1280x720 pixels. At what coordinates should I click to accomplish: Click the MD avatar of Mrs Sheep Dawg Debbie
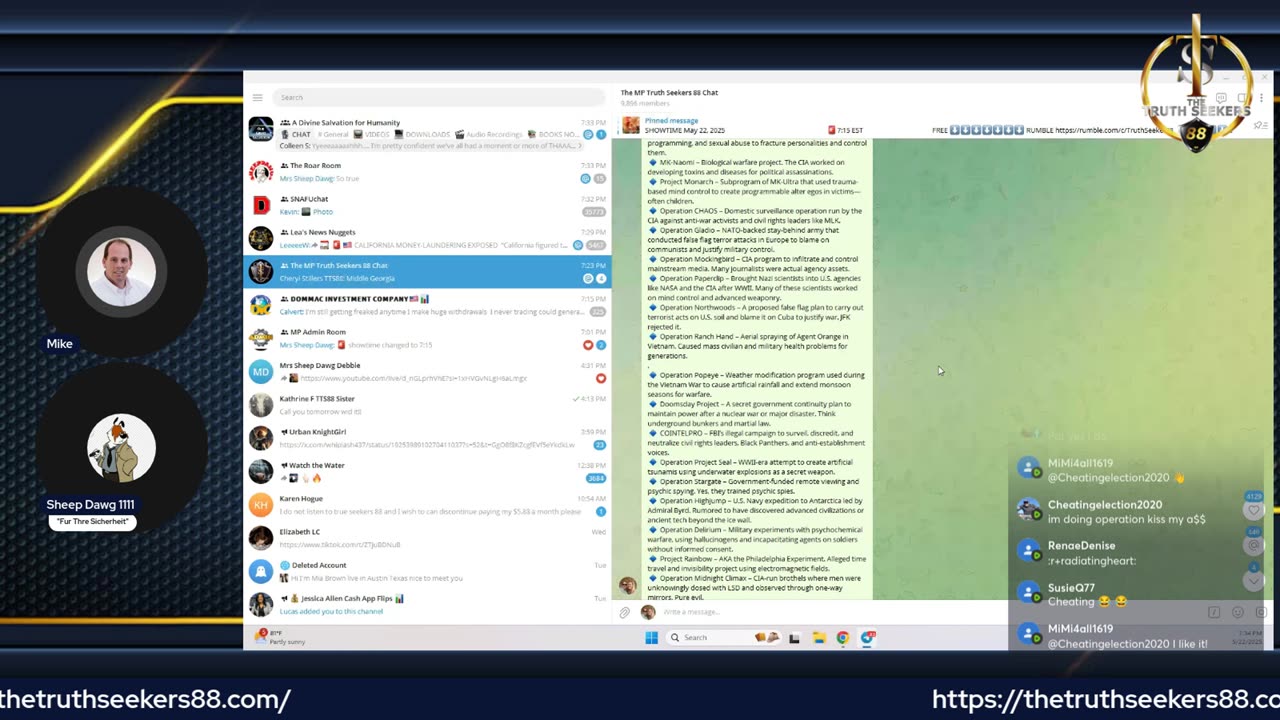pyautogui.click(x=261, y=371)
